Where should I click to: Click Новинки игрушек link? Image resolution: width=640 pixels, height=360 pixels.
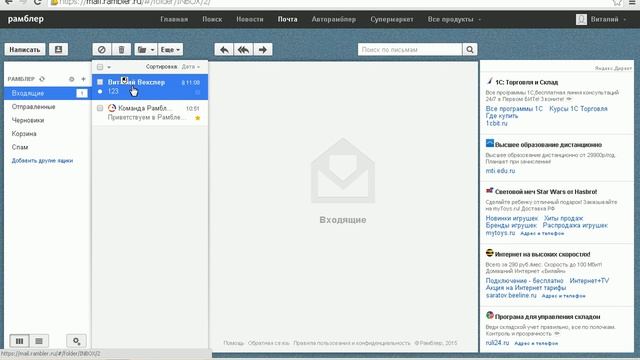(511, 218)
